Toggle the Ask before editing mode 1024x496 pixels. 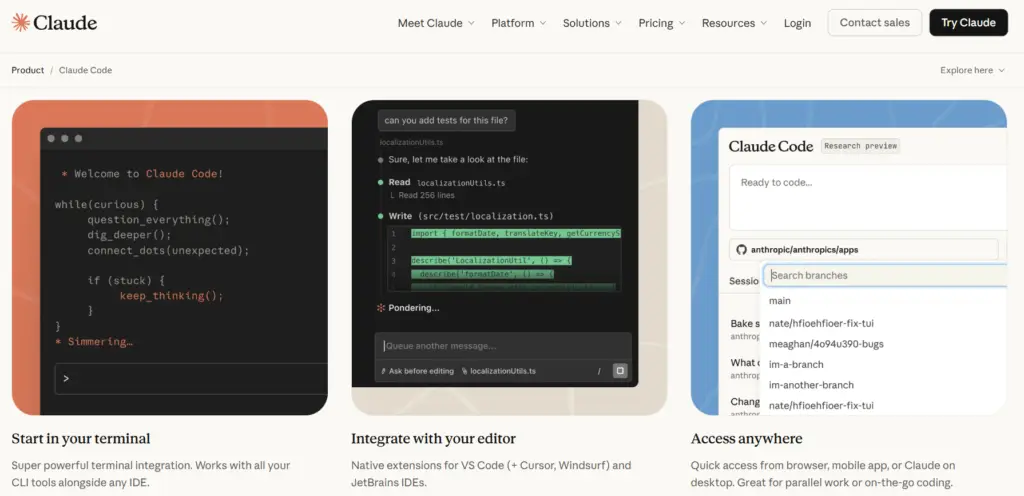click(417, 371)
